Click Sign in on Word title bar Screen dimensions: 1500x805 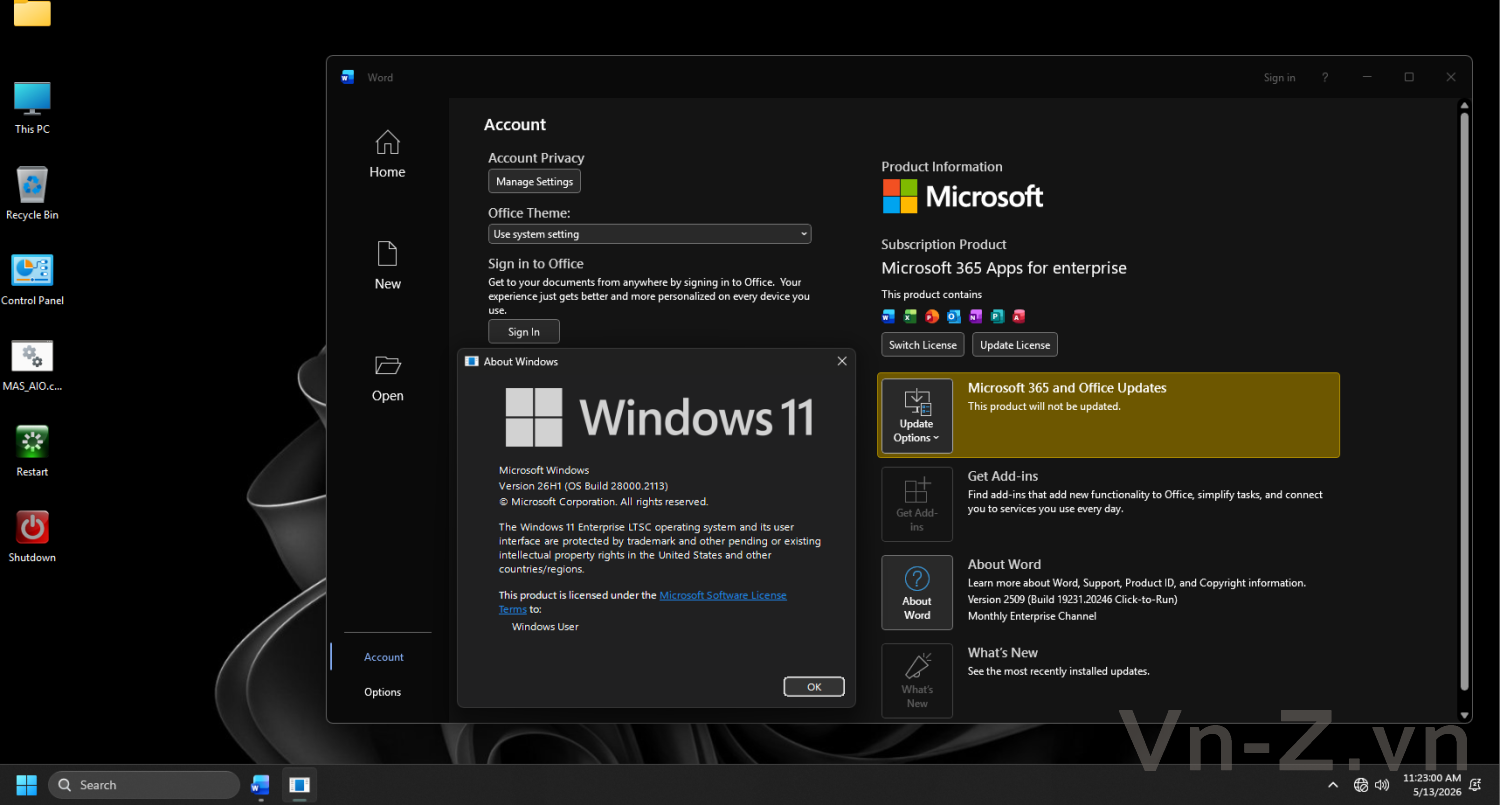pyautogui.click(x=1279, y=77)
